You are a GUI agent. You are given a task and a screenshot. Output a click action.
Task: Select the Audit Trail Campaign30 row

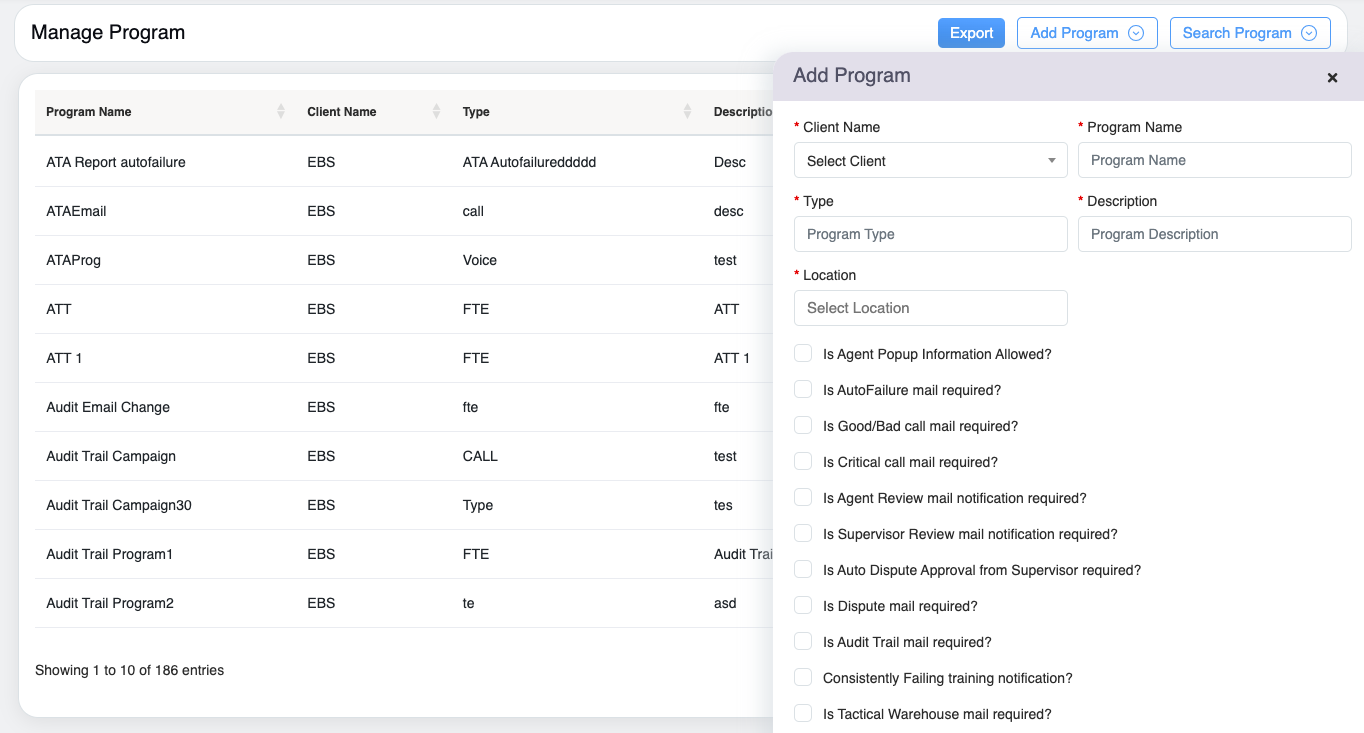coord(119,505)
